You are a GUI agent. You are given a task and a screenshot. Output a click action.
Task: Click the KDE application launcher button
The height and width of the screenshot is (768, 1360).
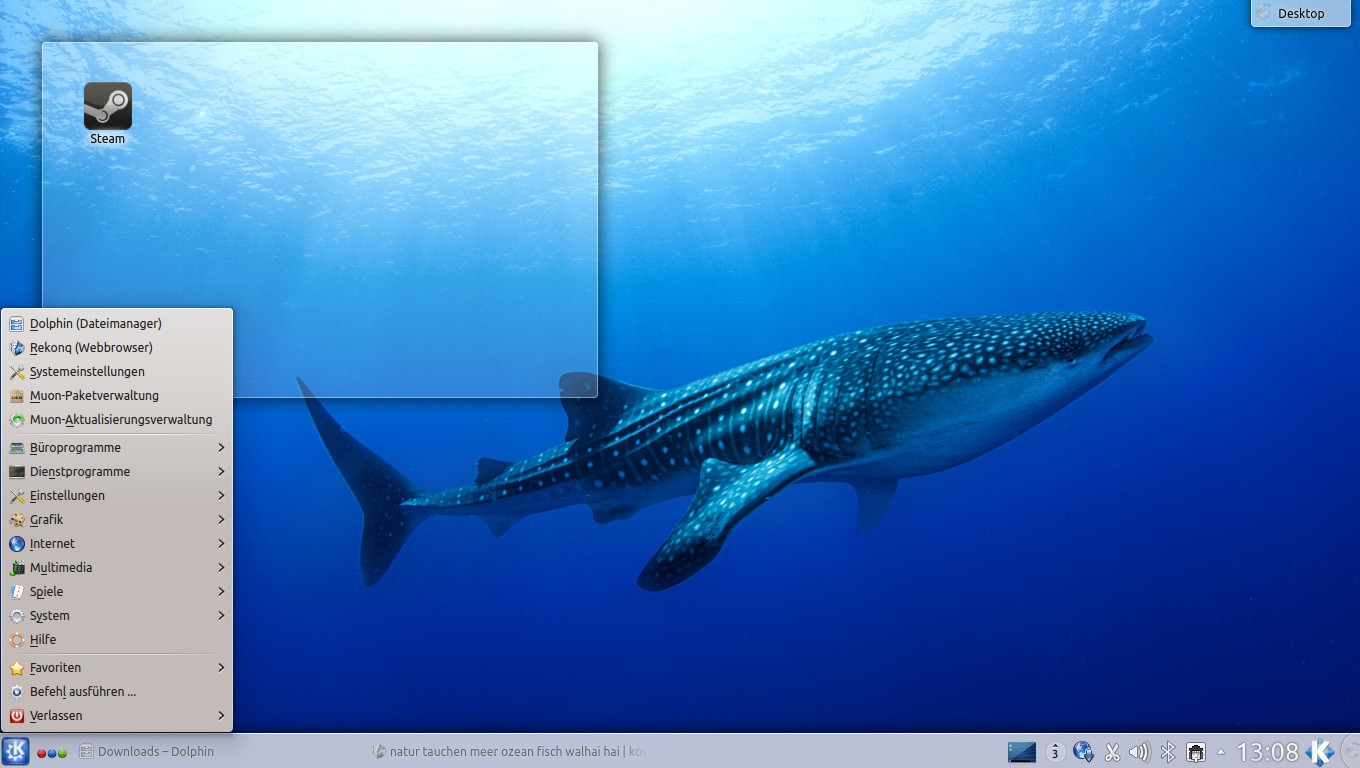click(16, 751)
